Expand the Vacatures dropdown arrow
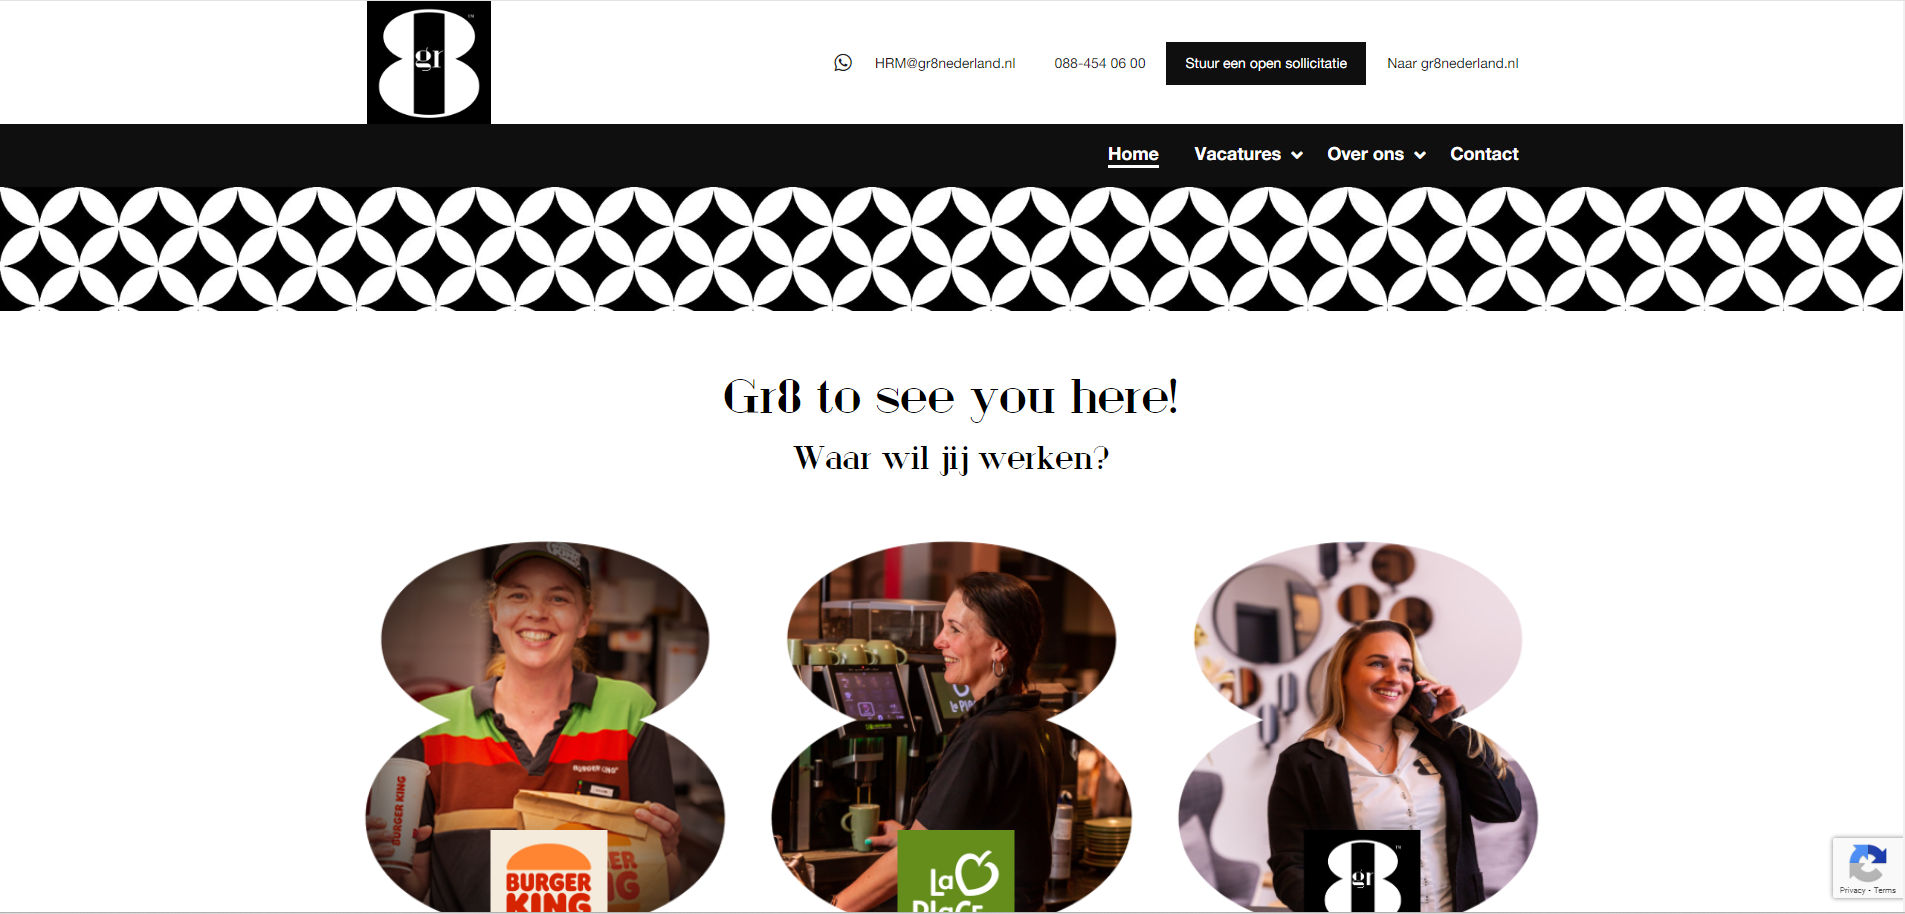Image resolution: width=1905 pixels, height=914 pixels. 1297,155
